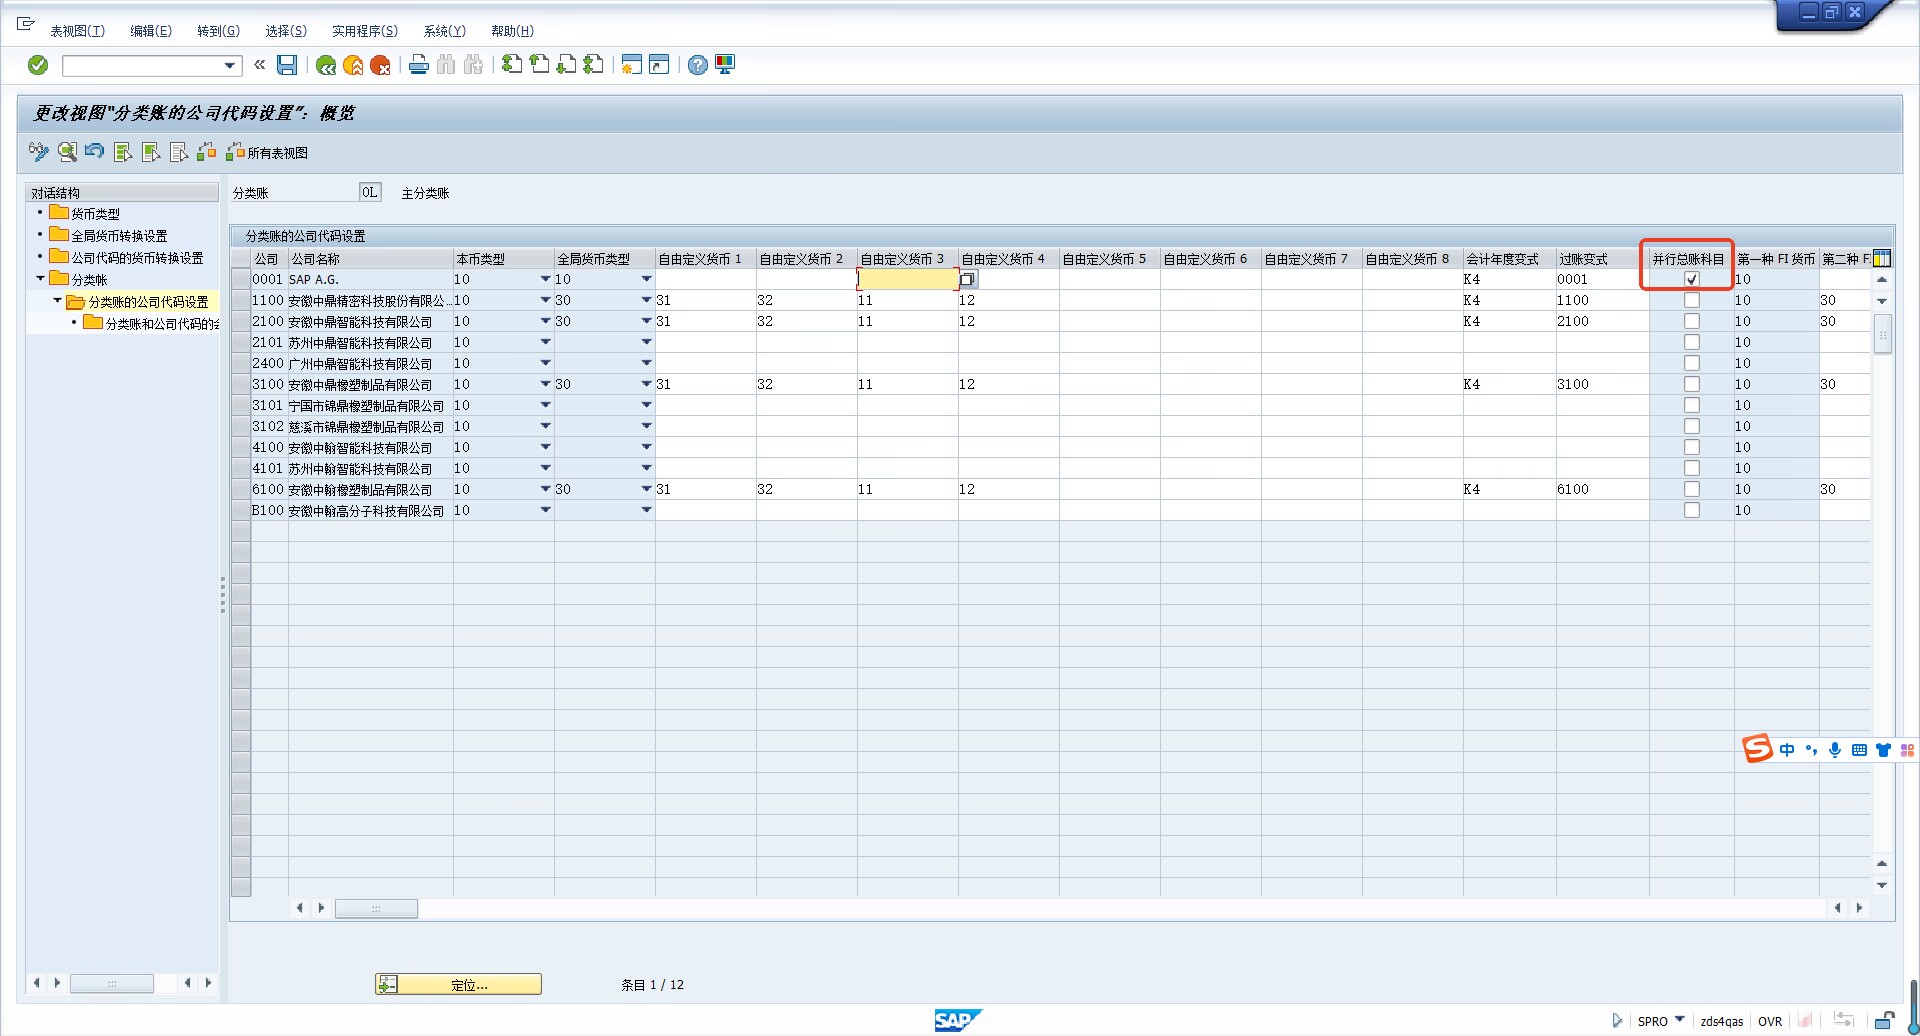Click the Create New Session icon

(x=631, y=65)
